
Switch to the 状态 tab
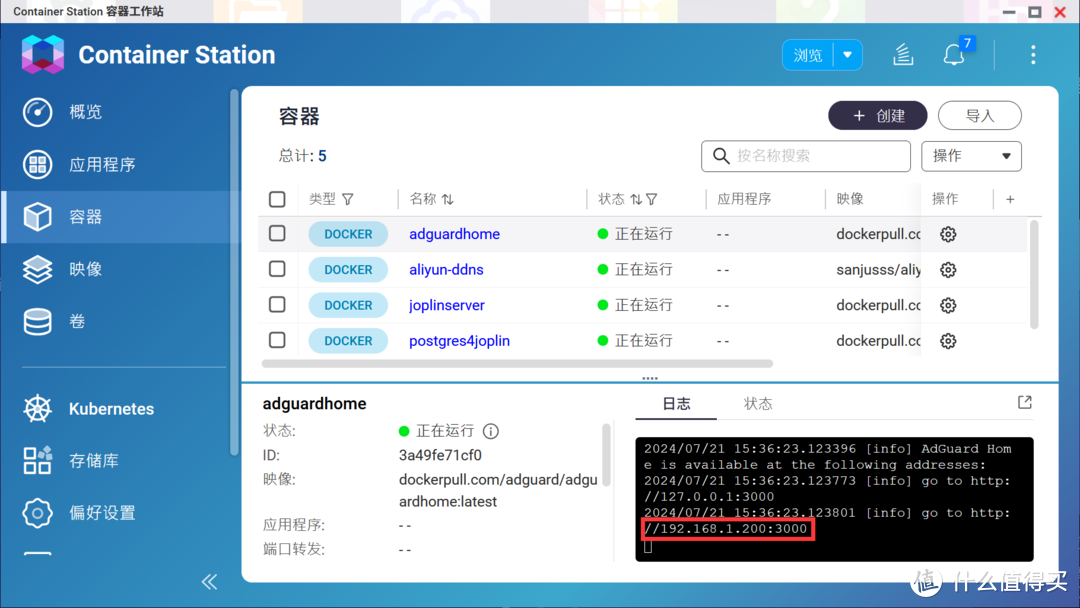point(758,403)
